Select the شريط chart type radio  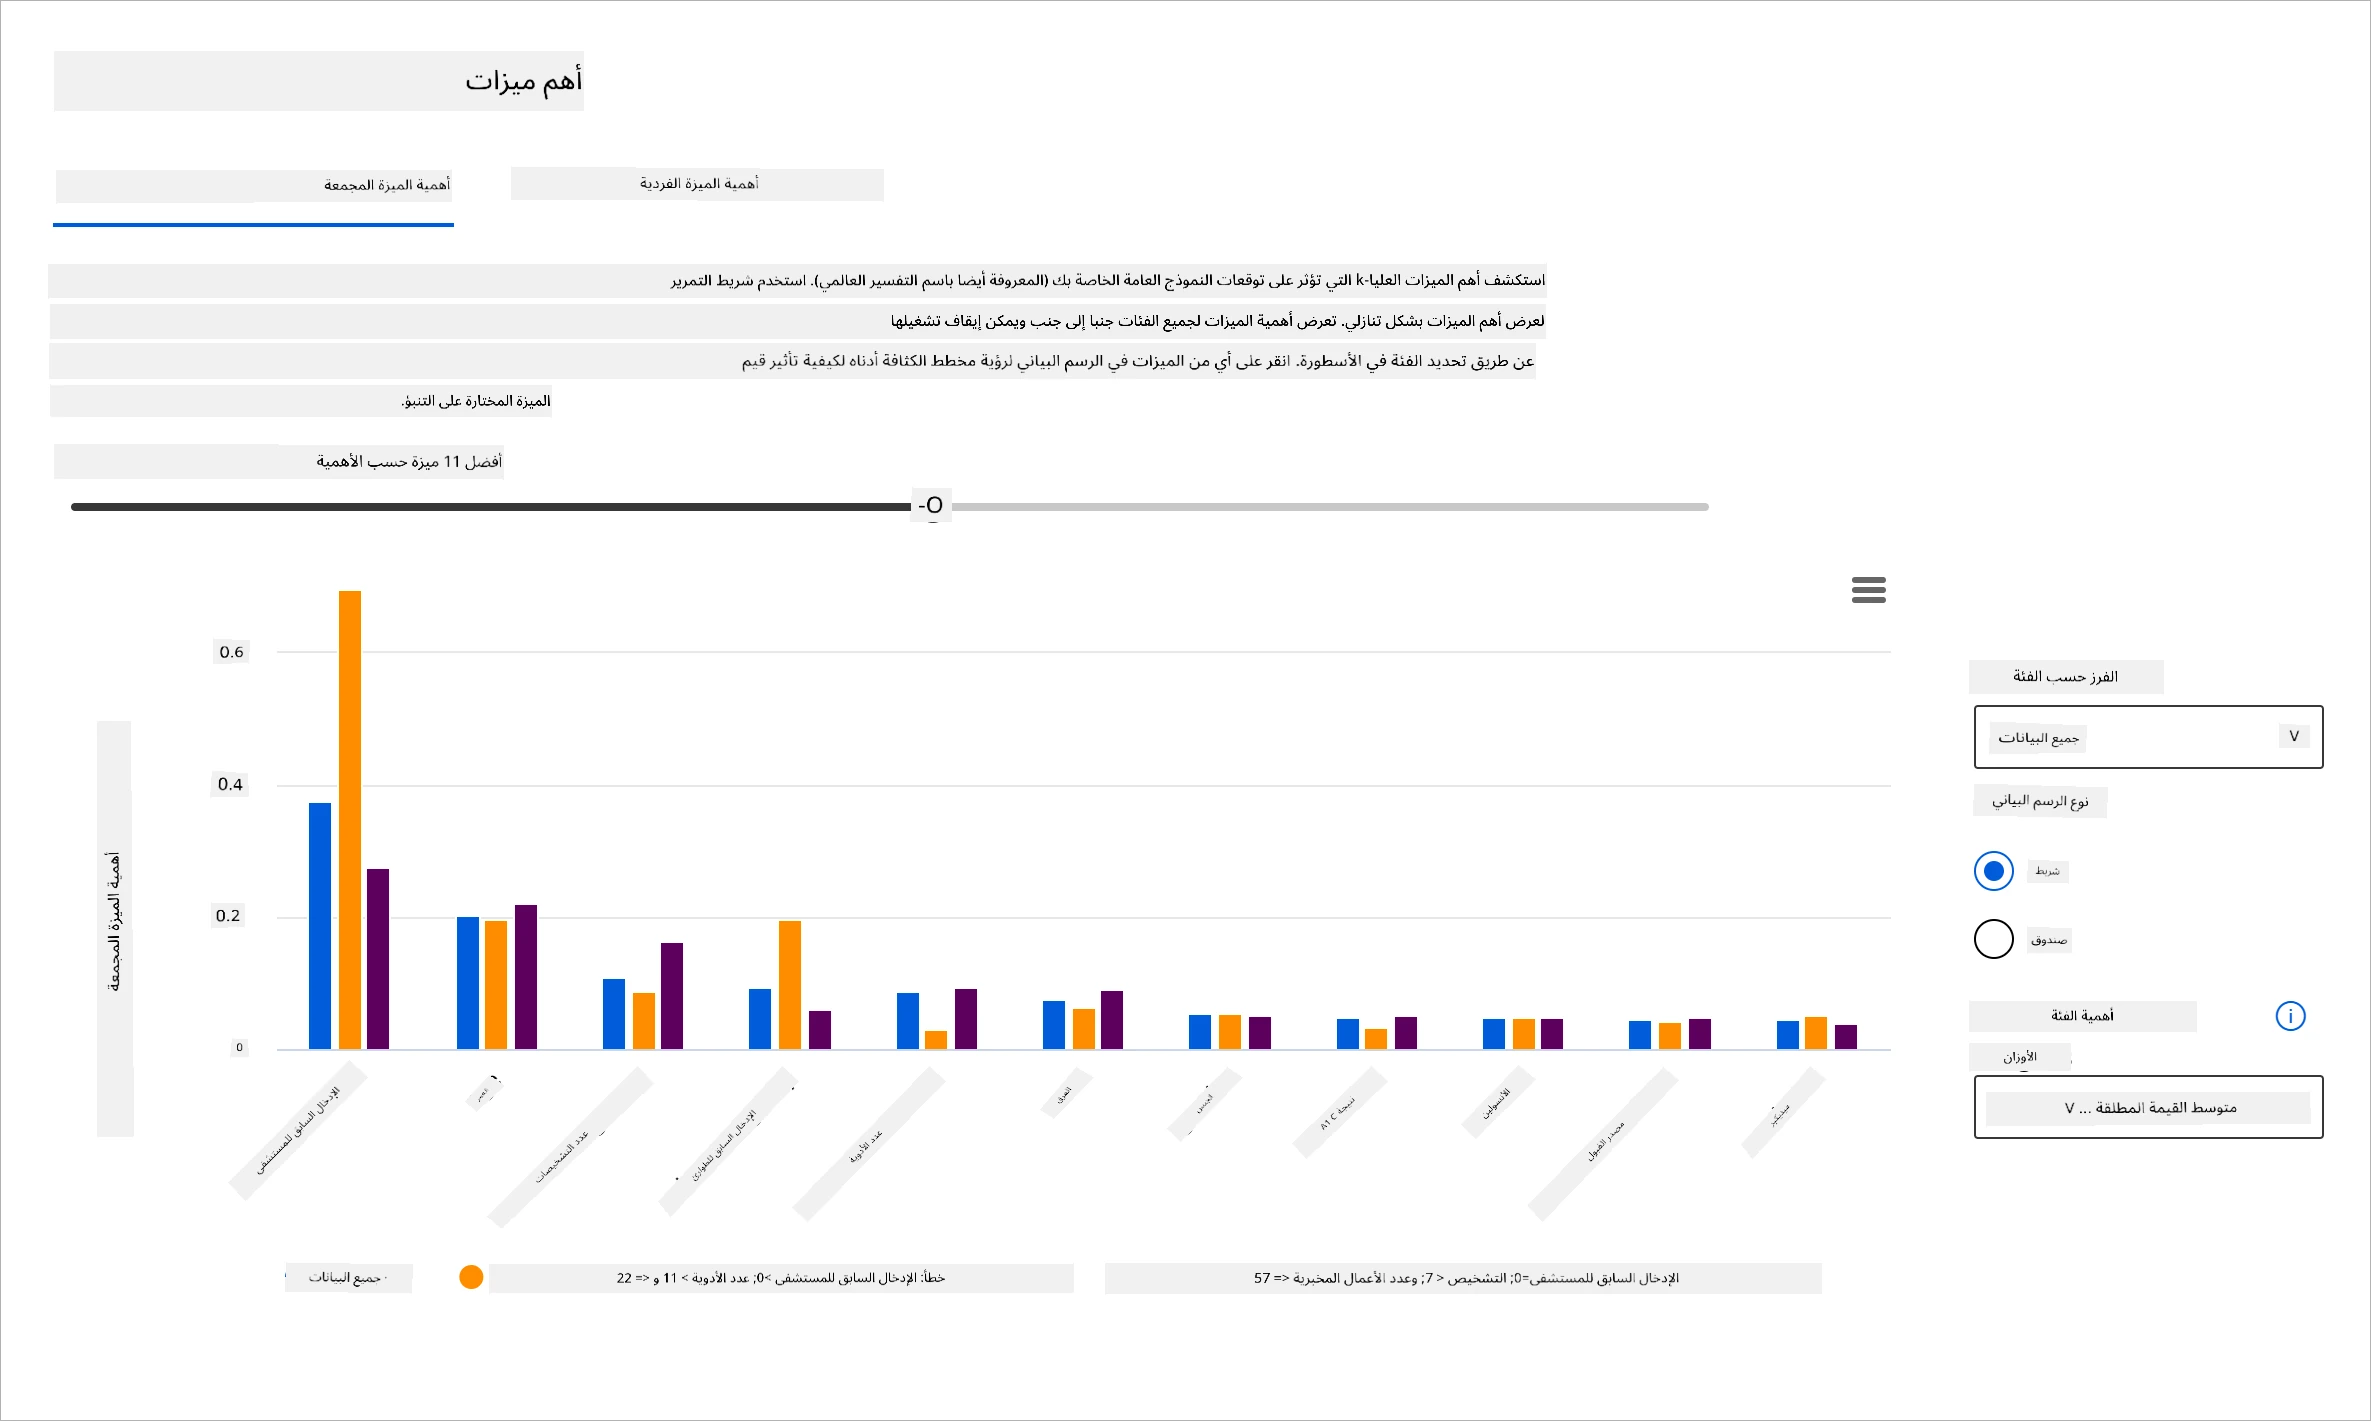click(x=1993, y=871)
